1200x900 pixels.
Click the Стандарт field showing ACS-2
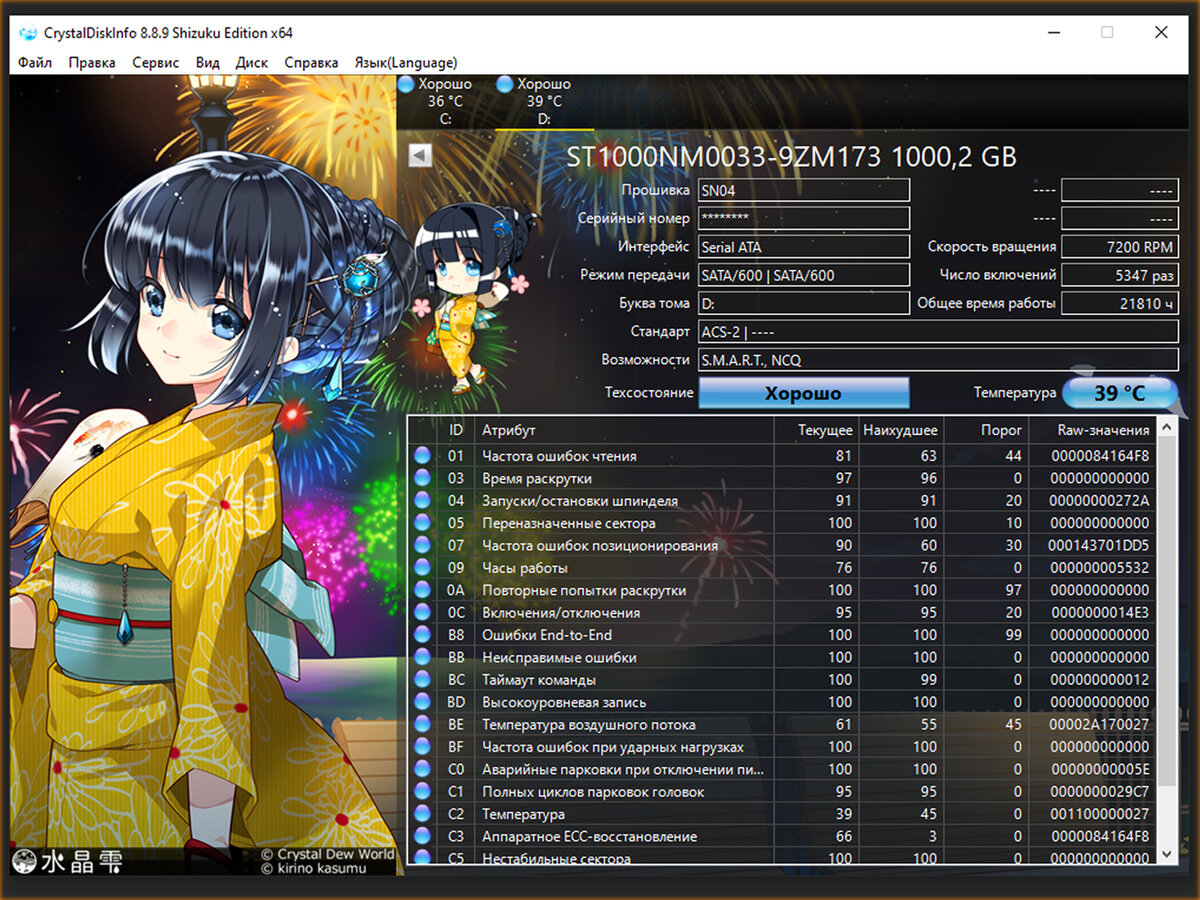coord(938,331)
